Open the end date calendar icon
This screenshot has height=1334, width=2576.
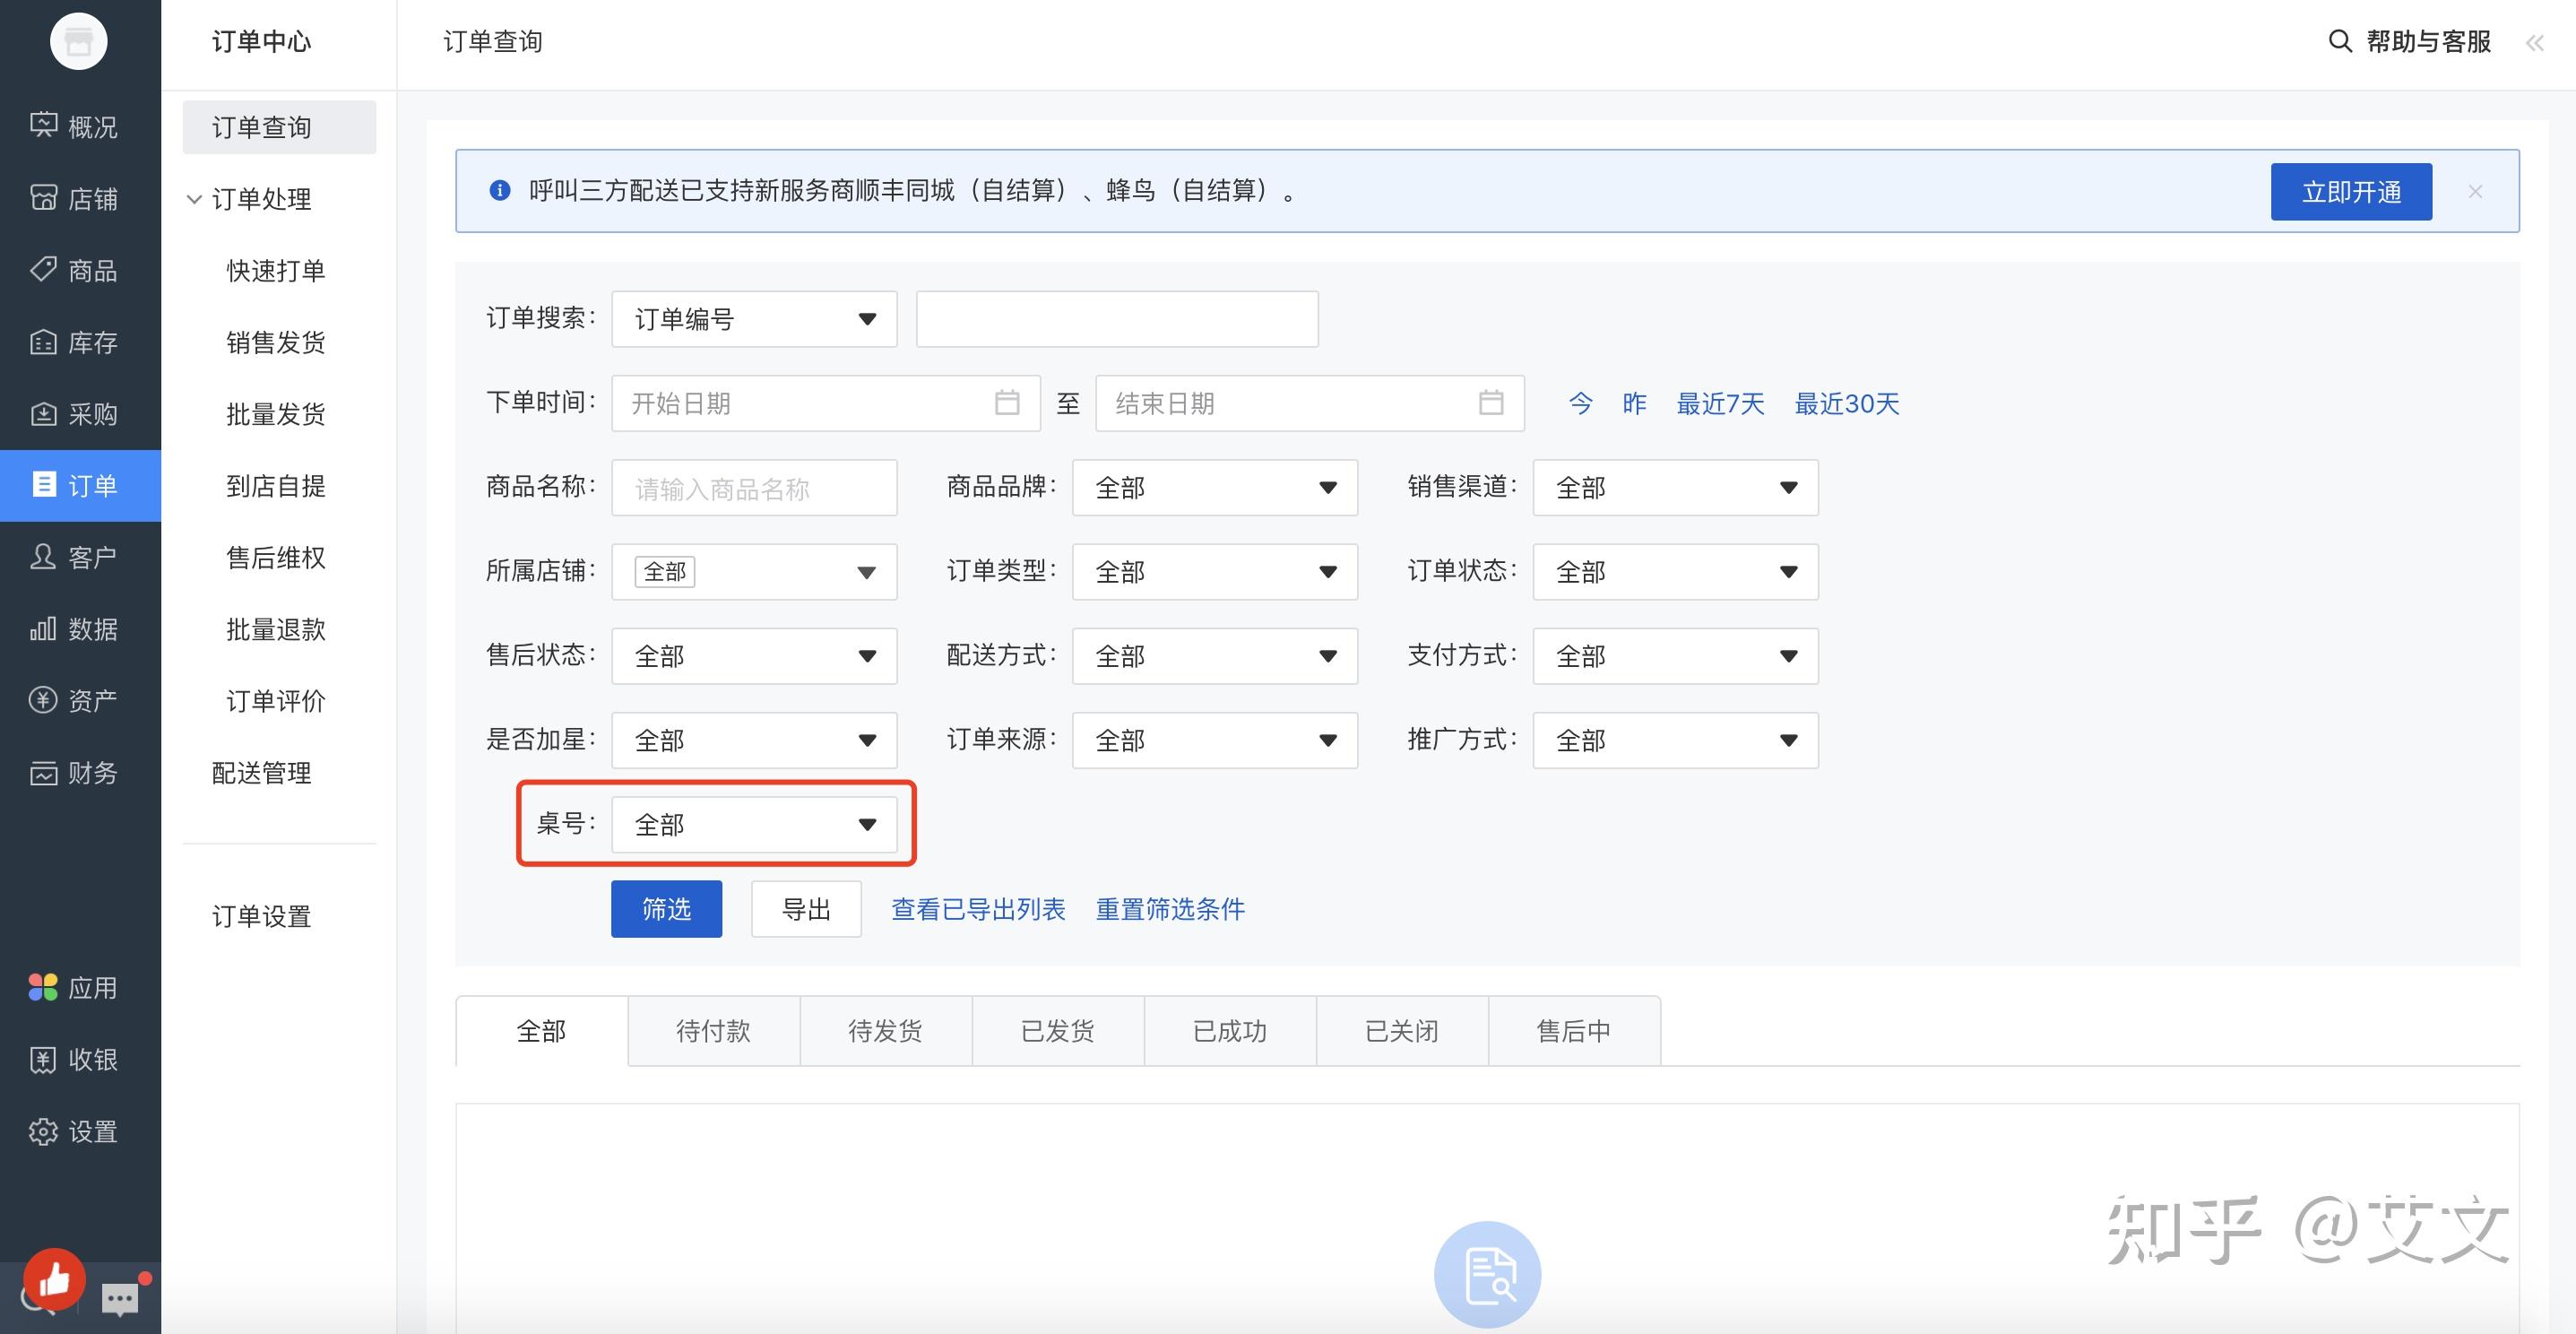click(x=1491, y=402)
